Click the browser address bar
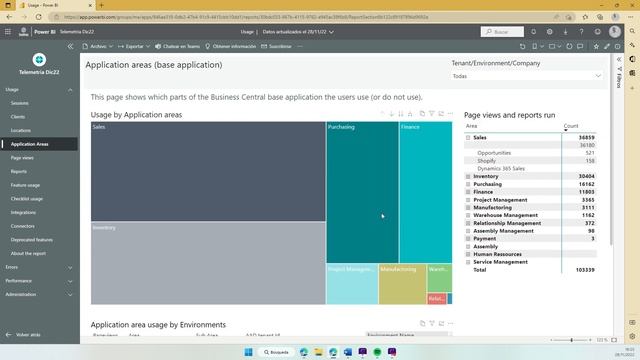 (303, 17)
